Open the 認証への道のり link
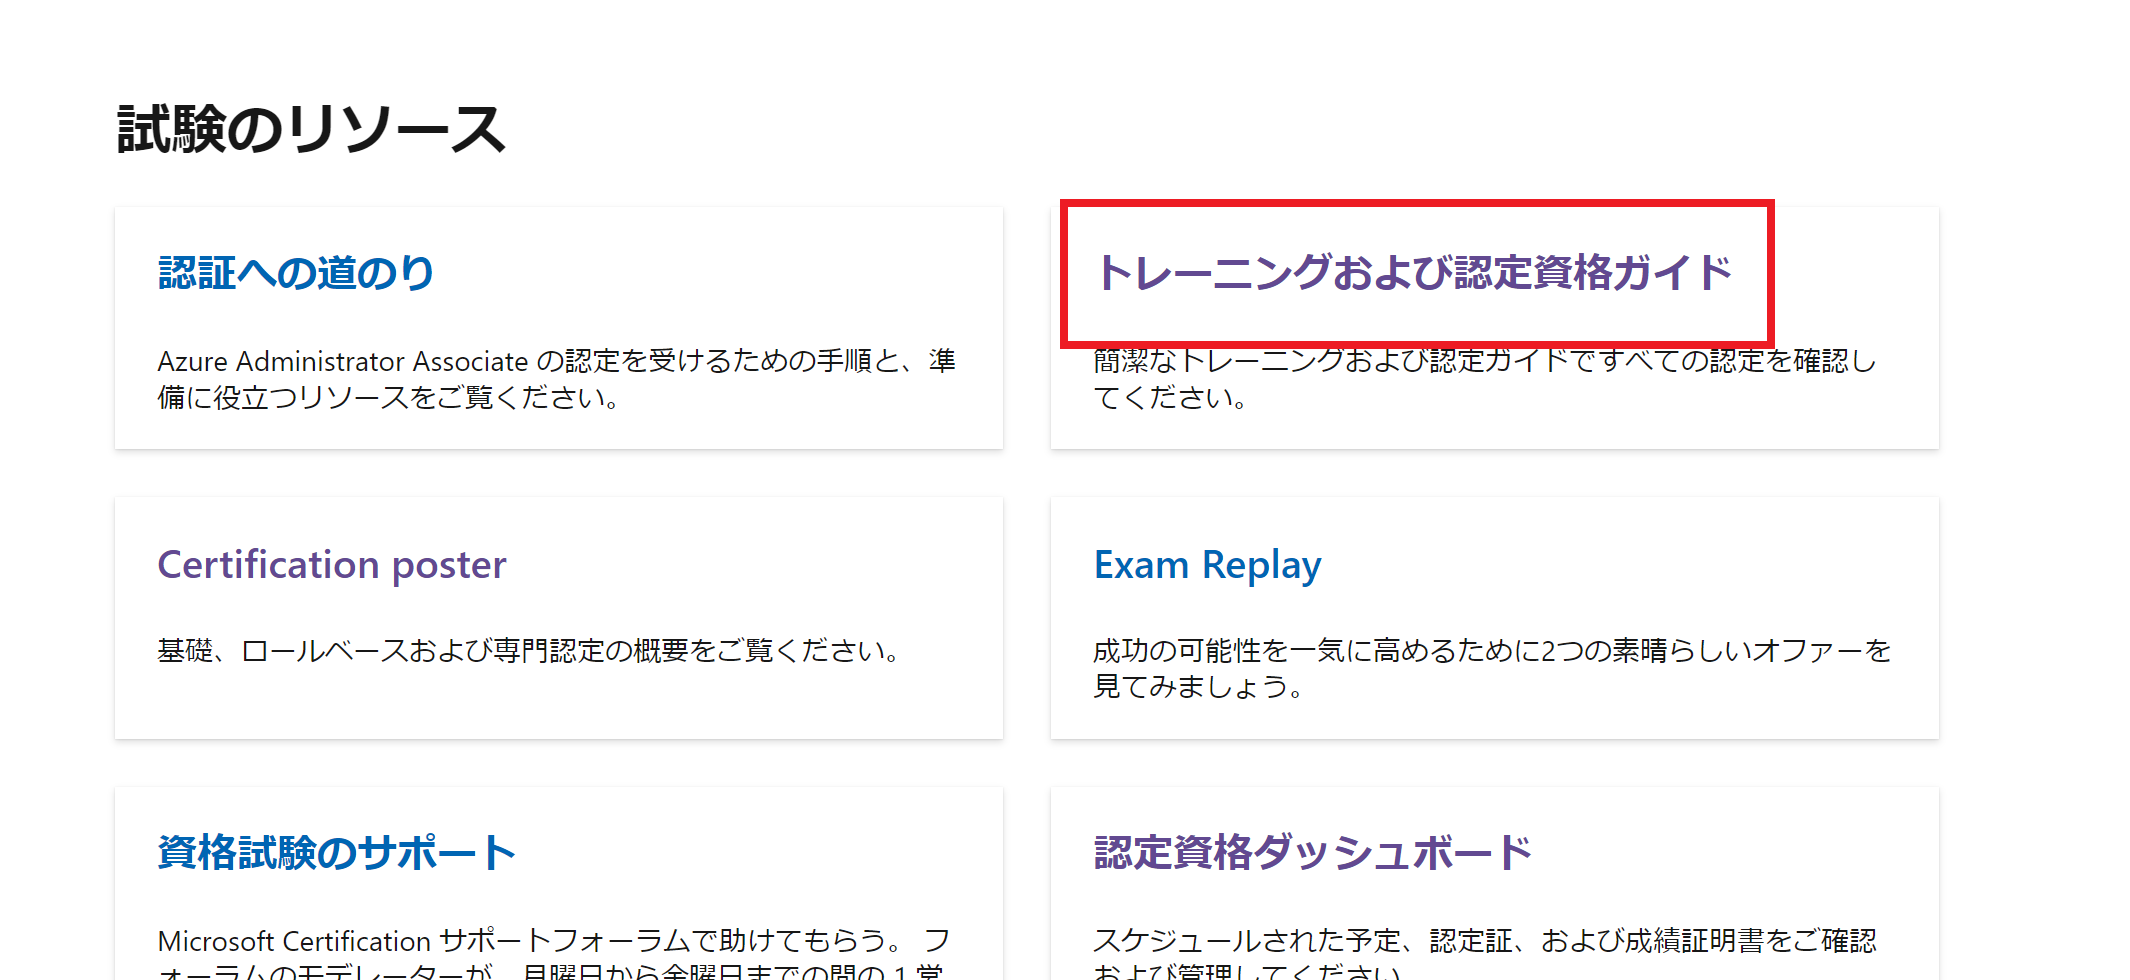The width and height of the screenshot is (2130, 980). [296, 273]
